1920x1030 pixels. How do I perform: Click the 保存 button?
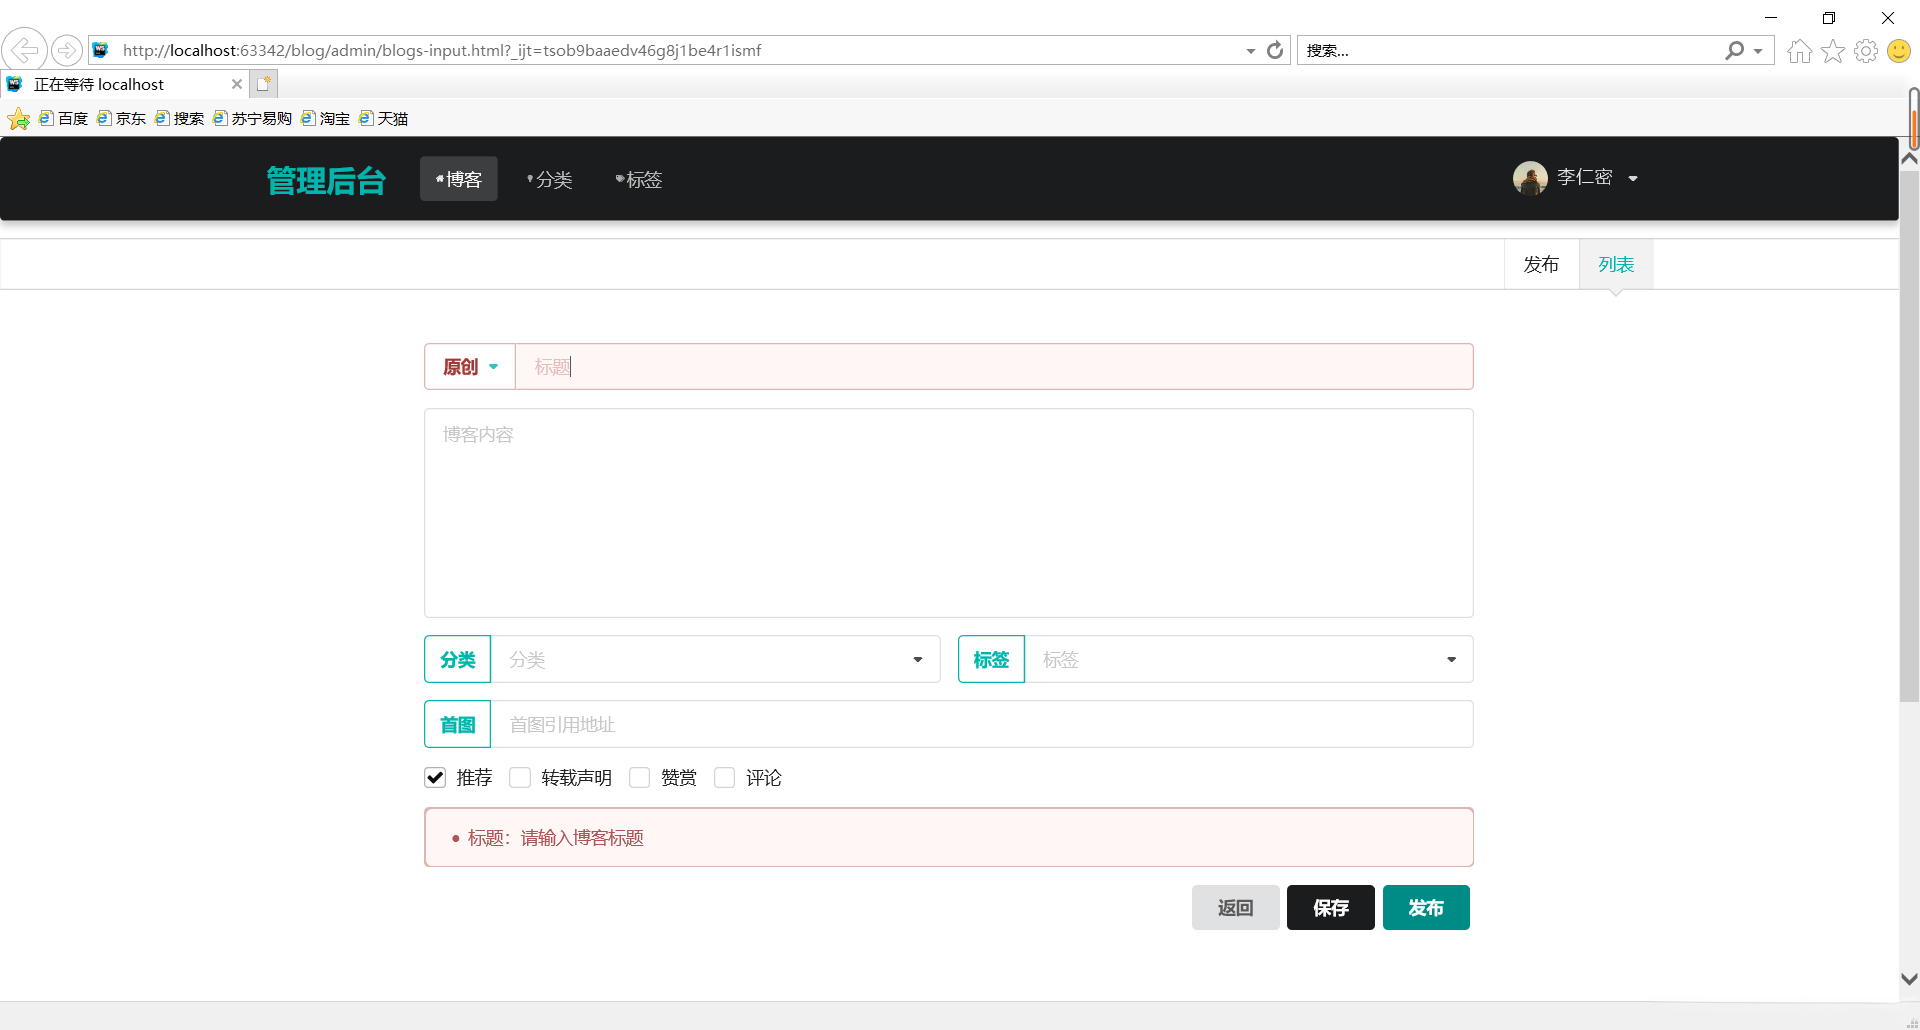(1331, 908)
